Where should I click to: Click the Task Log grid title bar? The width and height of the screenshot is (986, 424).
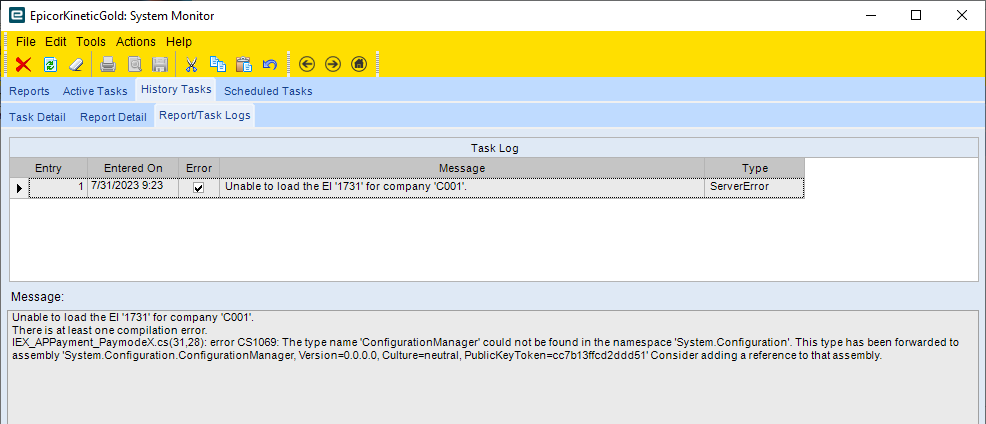click(x=494, y=148)
